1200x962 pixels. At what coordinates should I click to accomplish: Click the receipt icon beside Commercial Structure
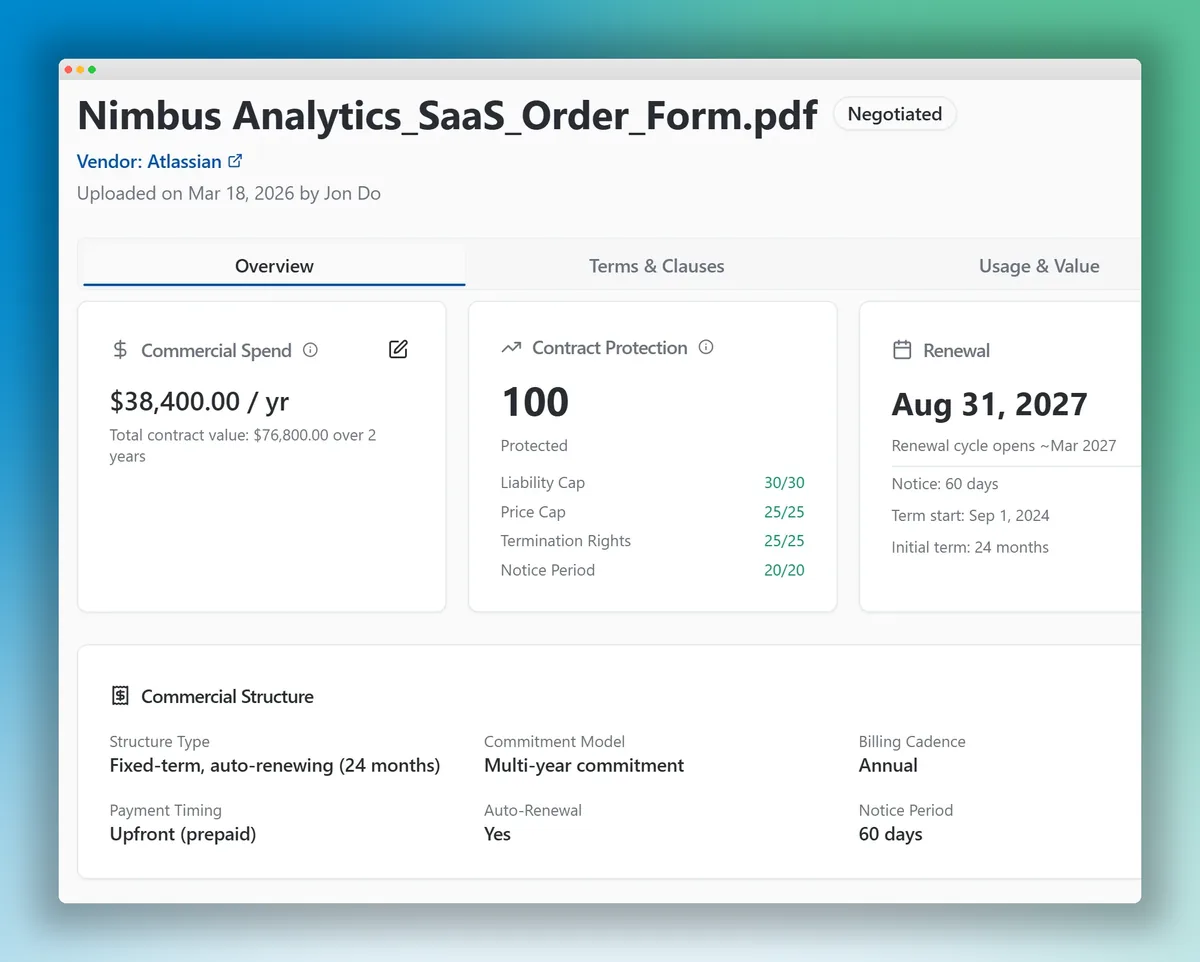pyautogui.click(x=120, y=696)
